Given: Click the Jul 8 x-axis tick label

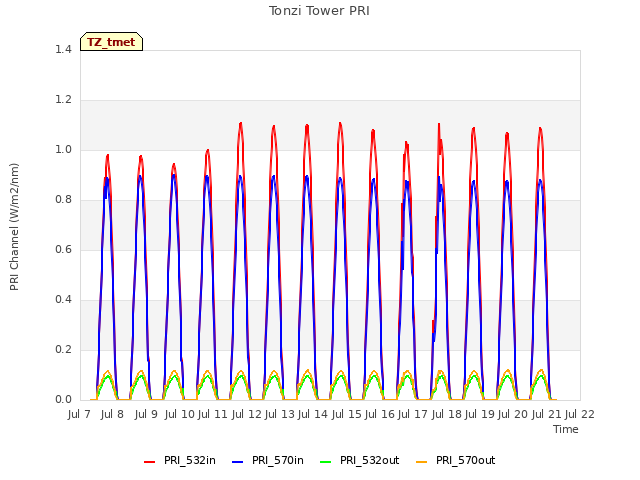Looking at the screenshot, I should [x=112, y=414].
